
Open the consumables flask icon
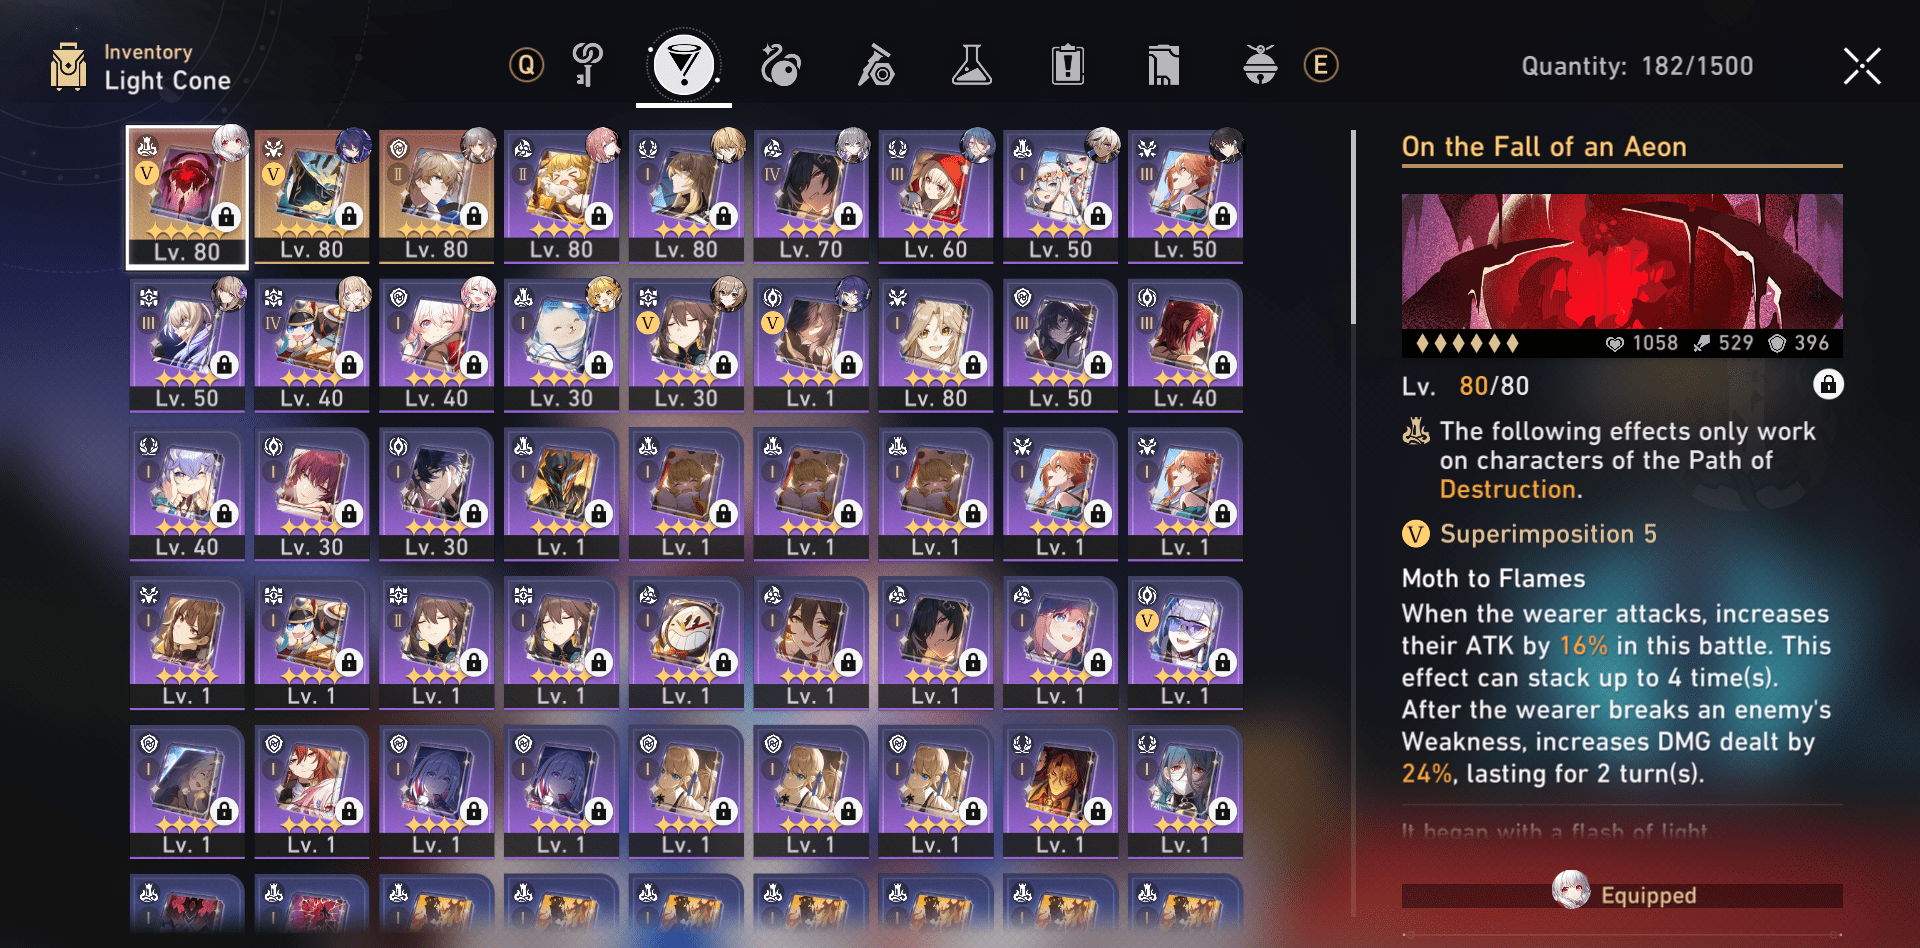point(972,66)
